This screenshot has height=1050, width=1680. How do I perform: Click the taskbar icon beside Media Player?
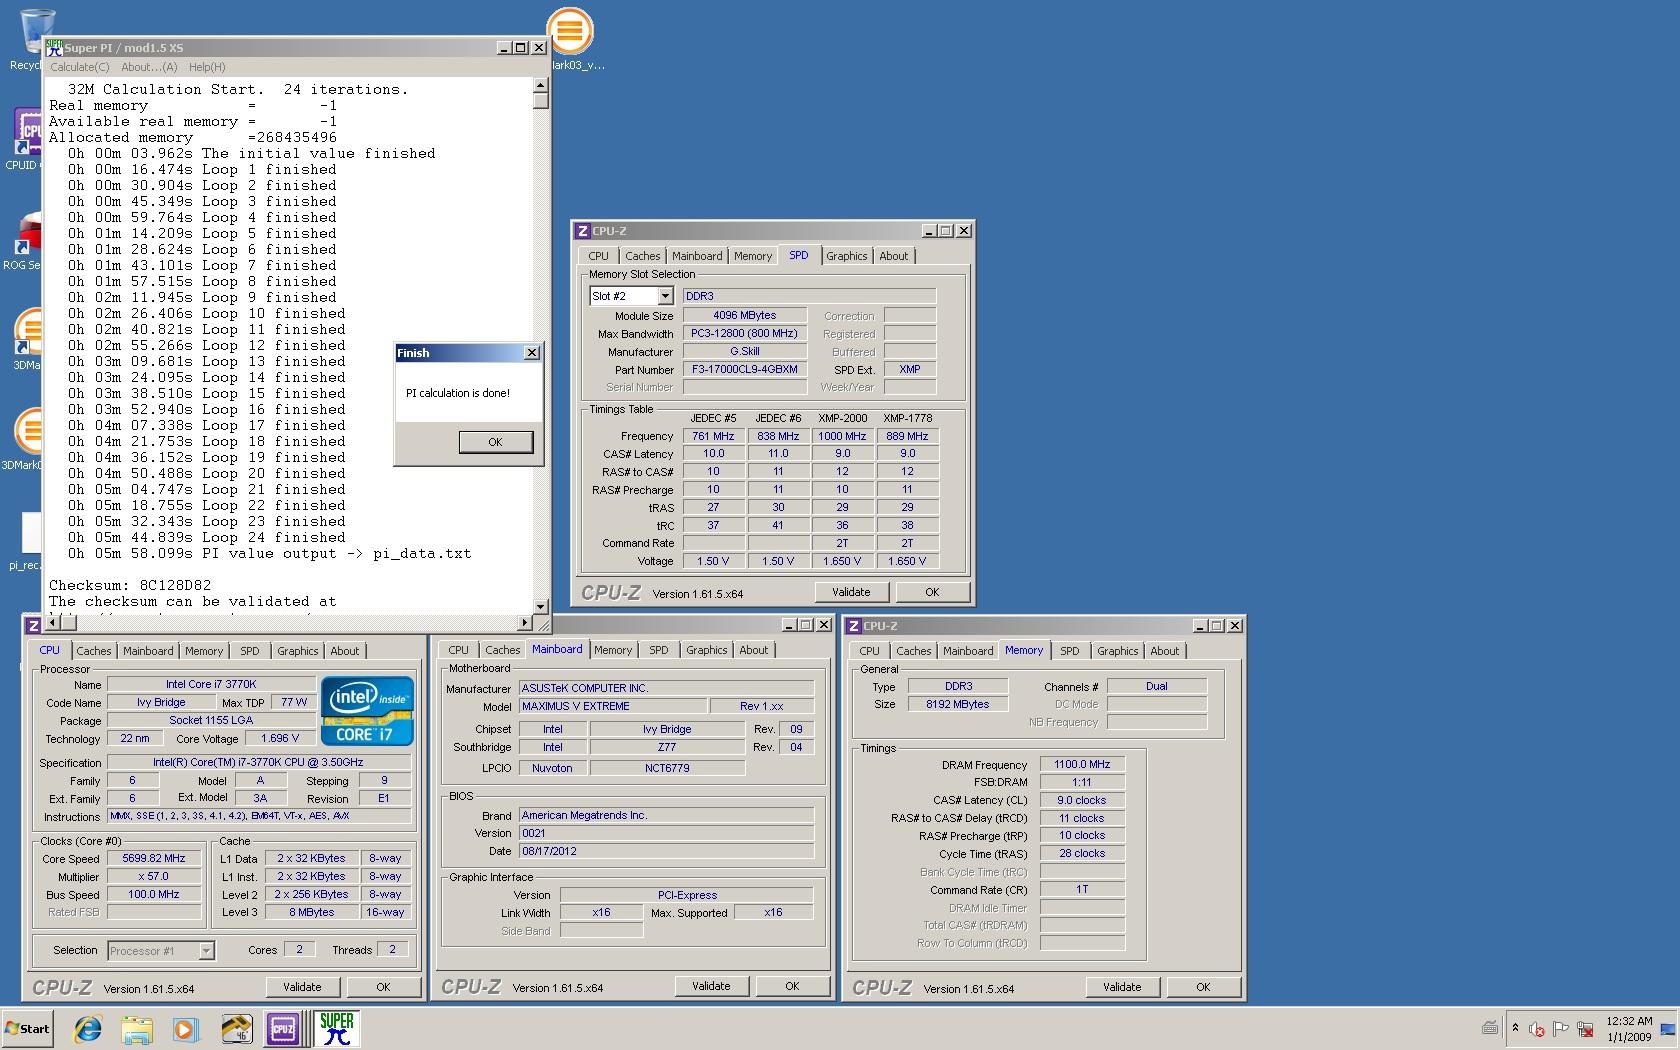click(236, 1028)
